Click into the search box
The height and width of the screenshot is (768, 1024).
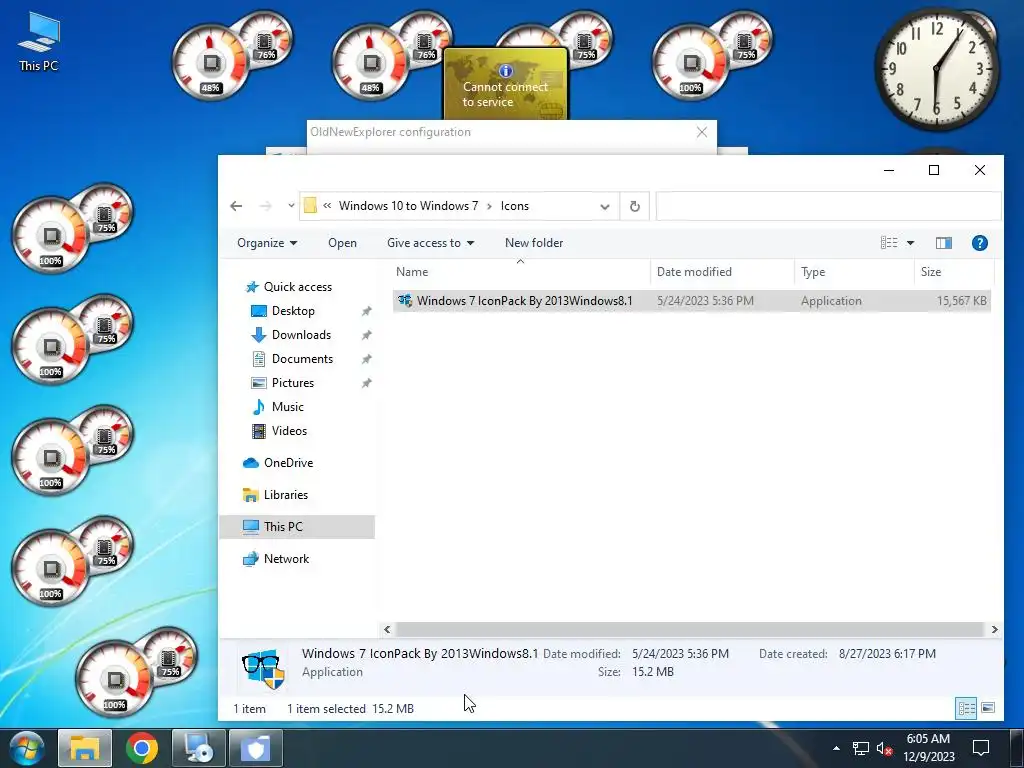pos(828,206)
